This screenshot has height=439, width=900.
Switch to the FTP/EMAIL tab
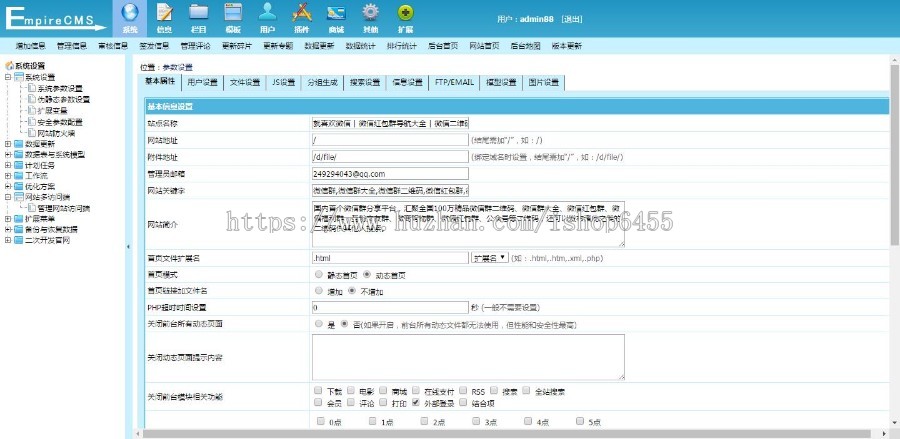point(455,83)
